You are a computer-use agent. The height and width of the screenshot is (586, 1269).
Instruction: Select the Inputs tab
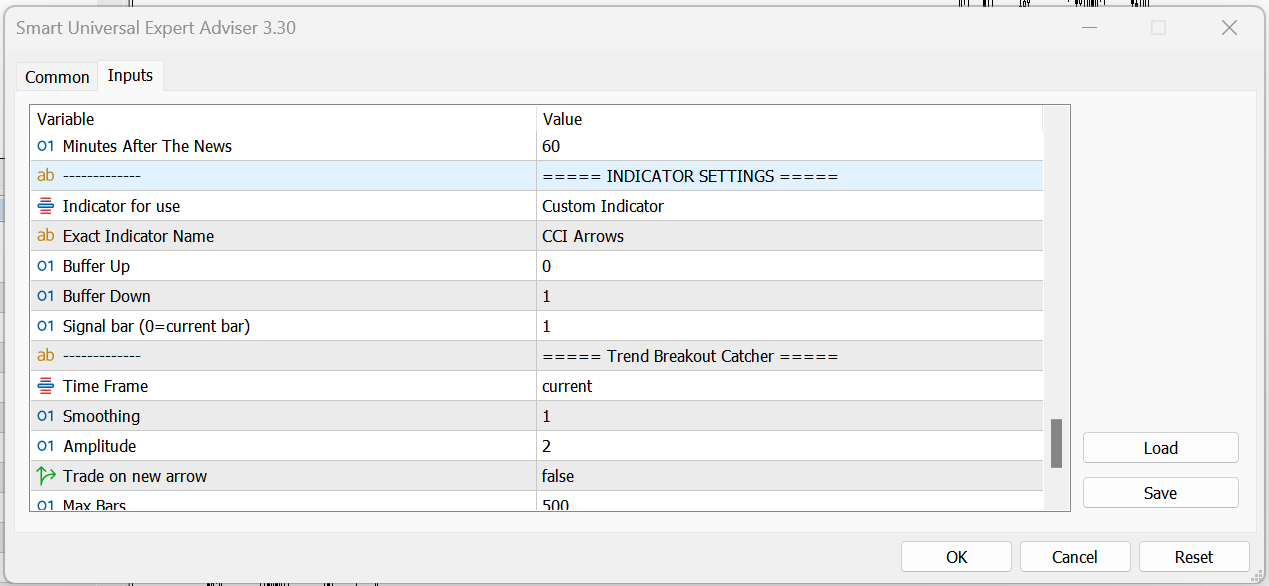130,76
